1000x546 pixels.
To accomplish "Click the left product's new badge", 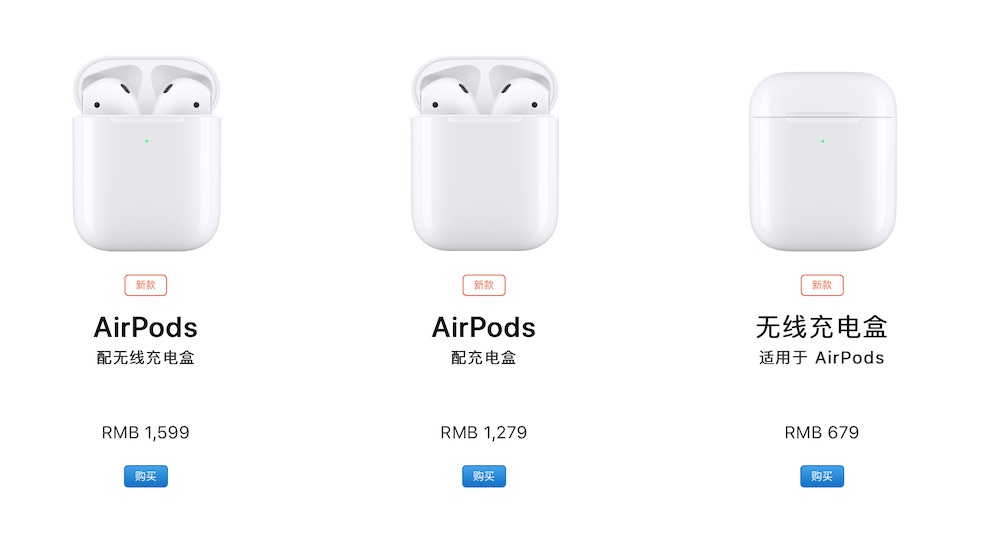I will pyautogui.click(x=146, y=285).
